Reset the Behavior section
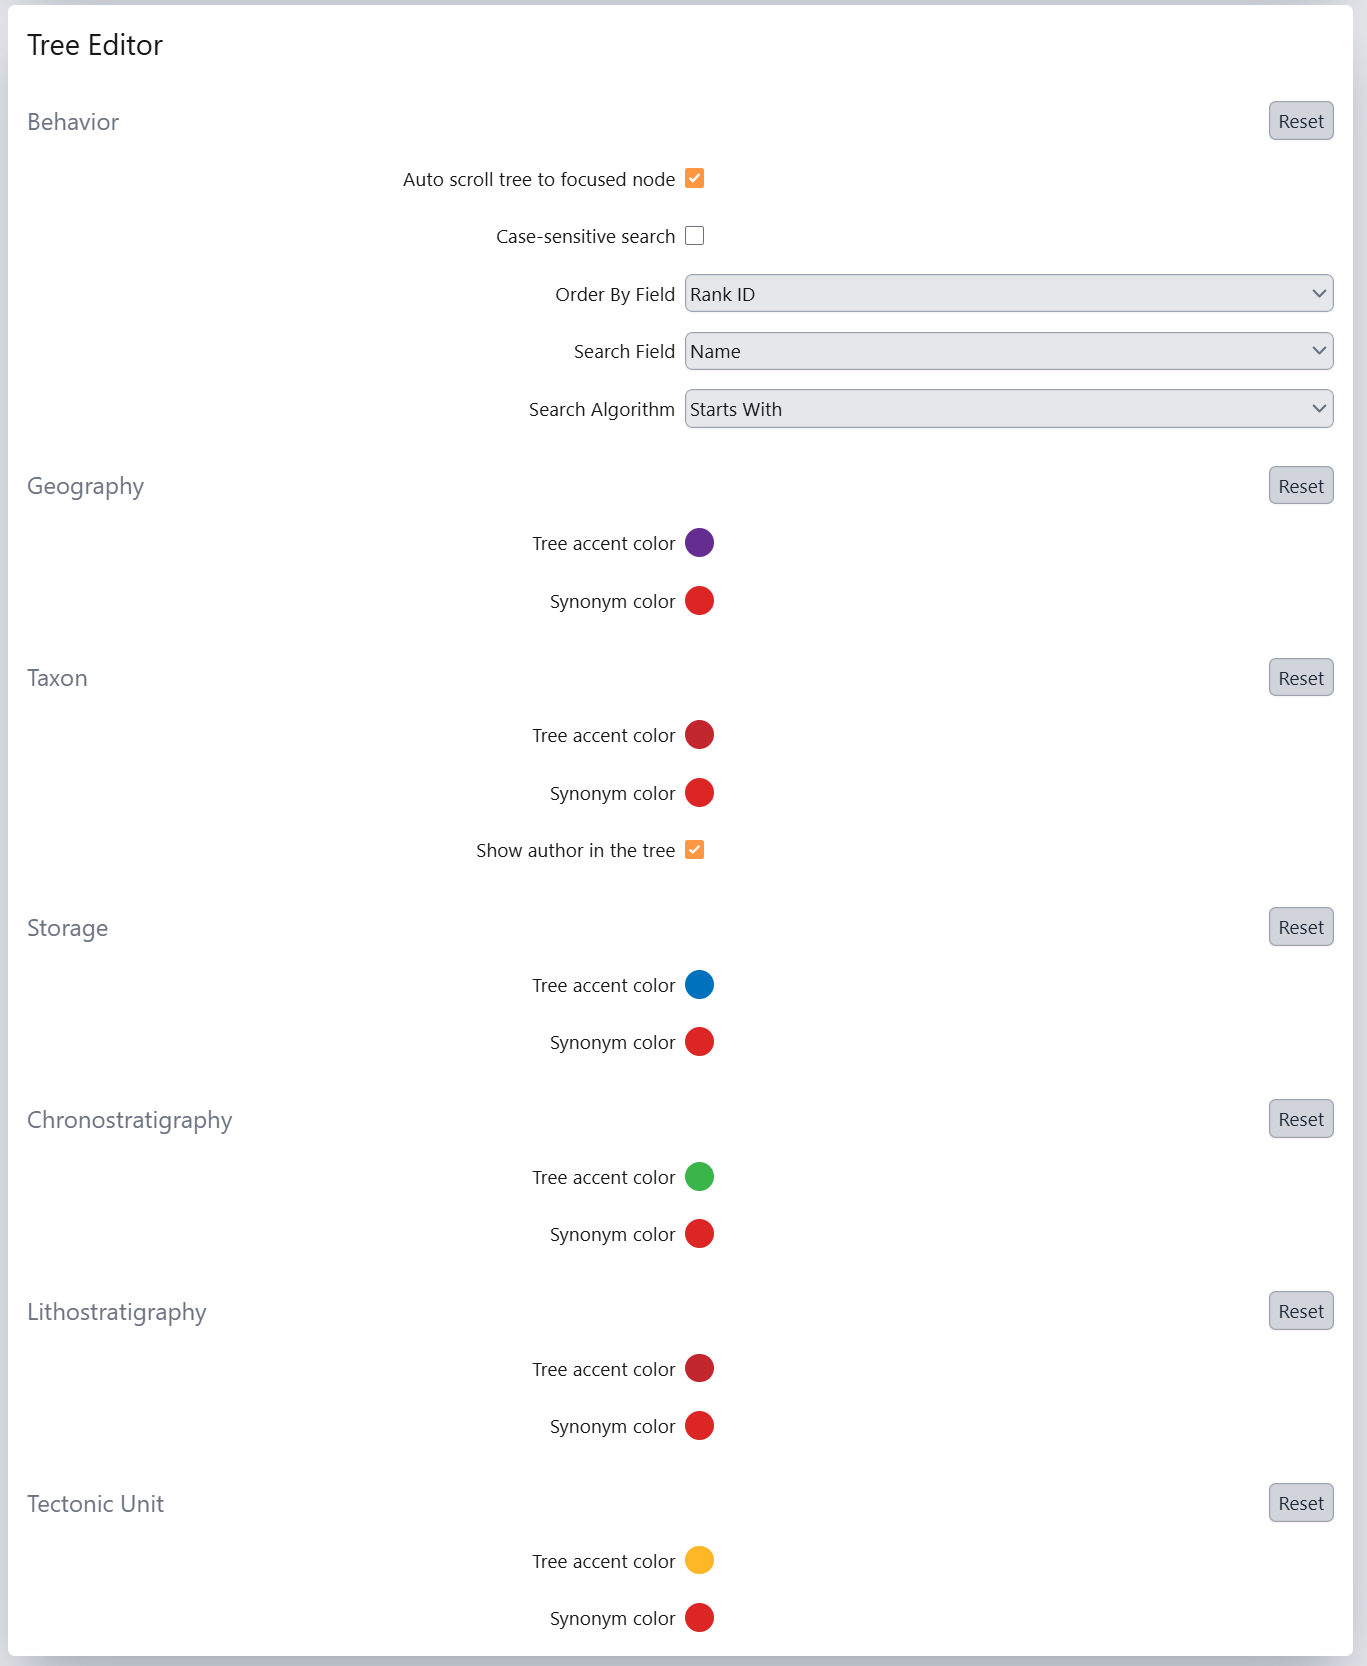This screenshot has height=1666, width=1367. (1300, 121)
